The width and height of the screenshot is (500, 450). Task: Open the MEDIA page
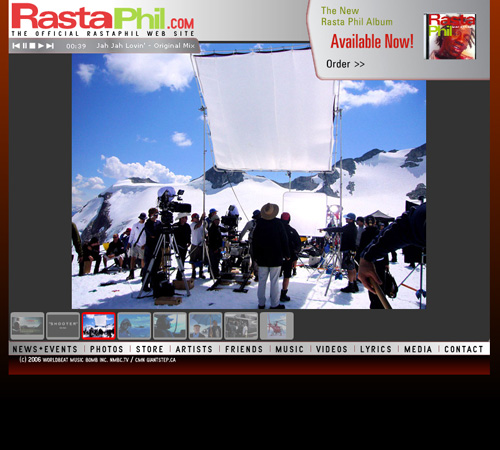click(418, 349)
